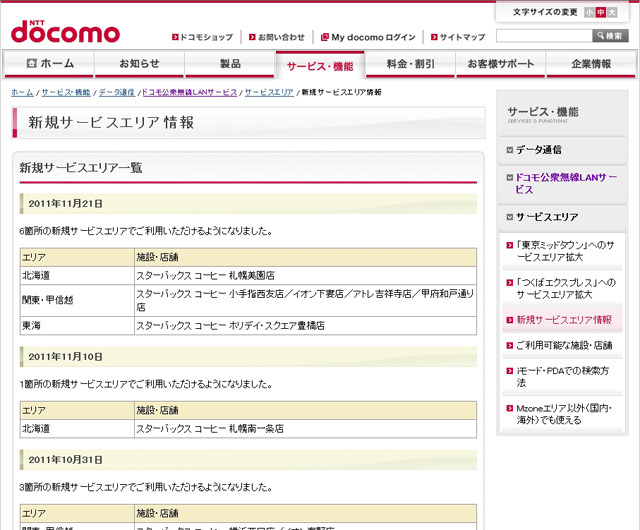Screen dimensions: 640x530
Task: Click the square icon beside sidebar サービスエリア
Action: point(509,217)
